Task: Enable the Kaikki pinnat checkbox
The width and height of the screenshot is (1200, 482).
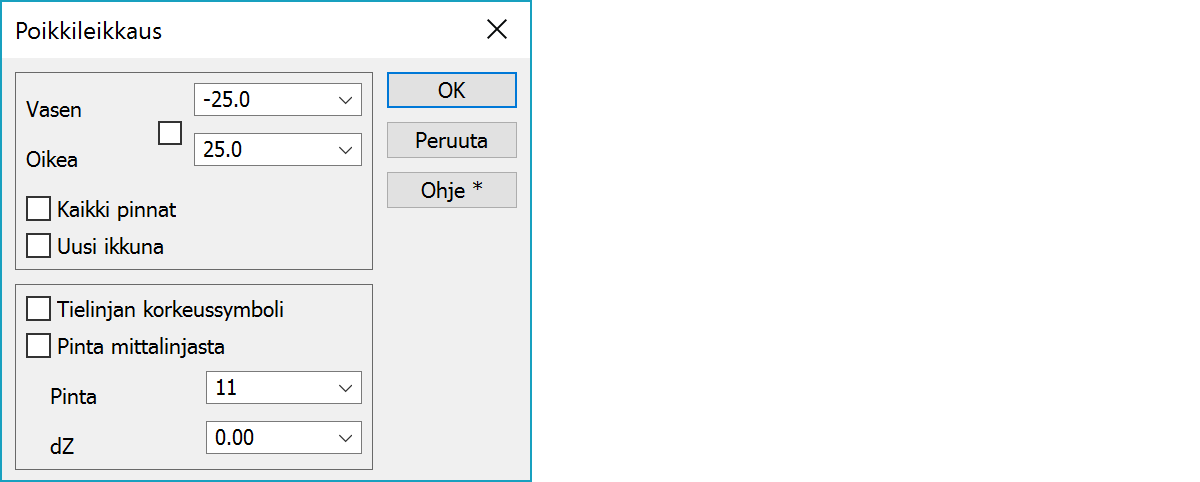Action: tap(38, 210)
